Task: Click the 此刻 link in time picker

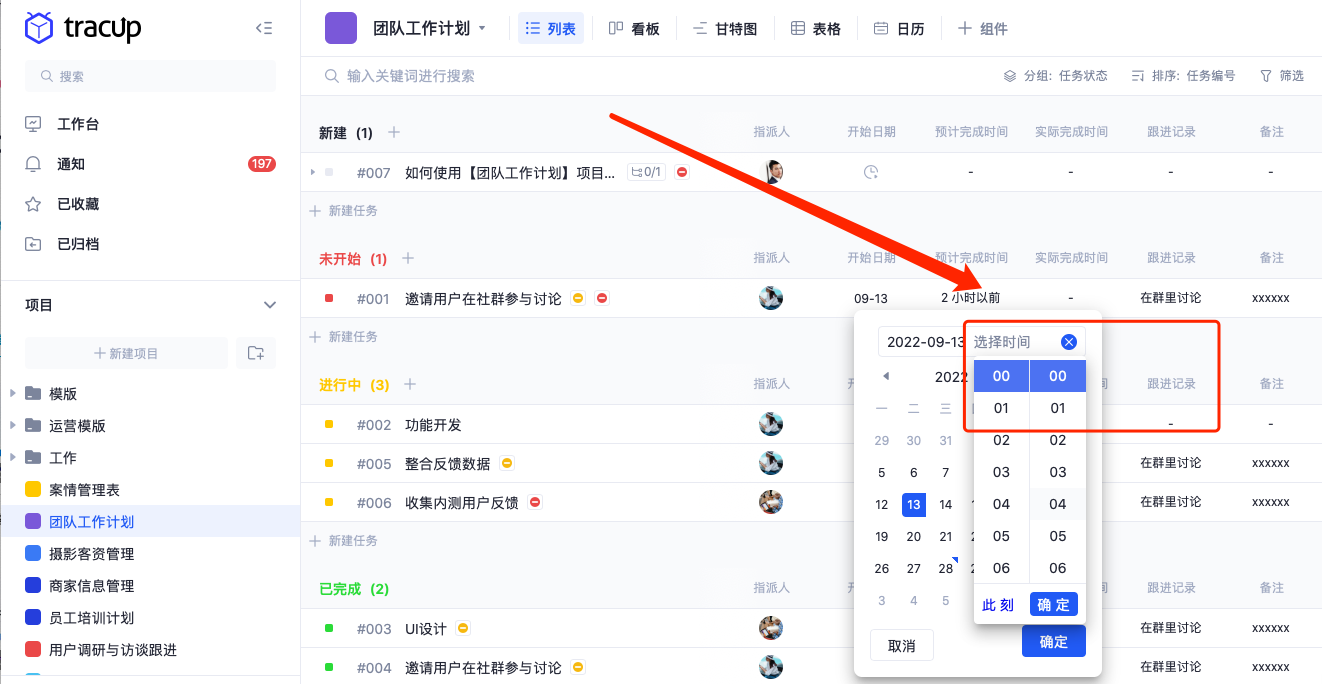Action: tap(998, 605)
